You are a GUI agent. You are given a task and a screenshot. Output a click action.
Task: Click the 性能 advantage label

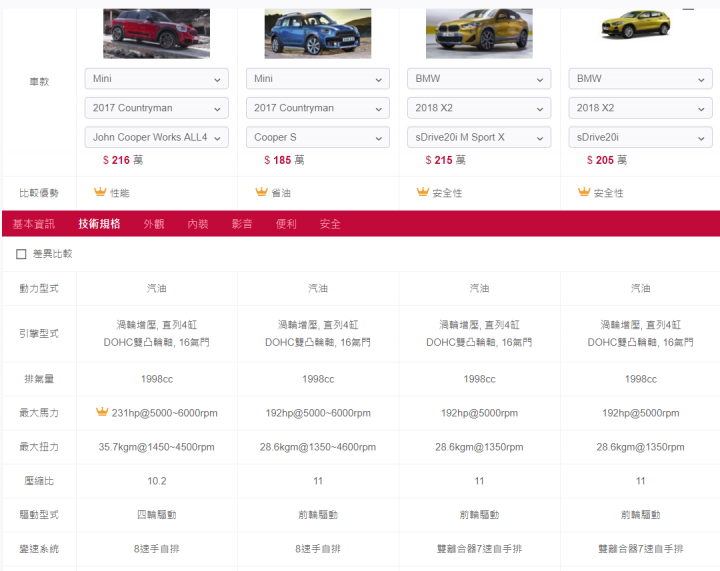[120, 193]
